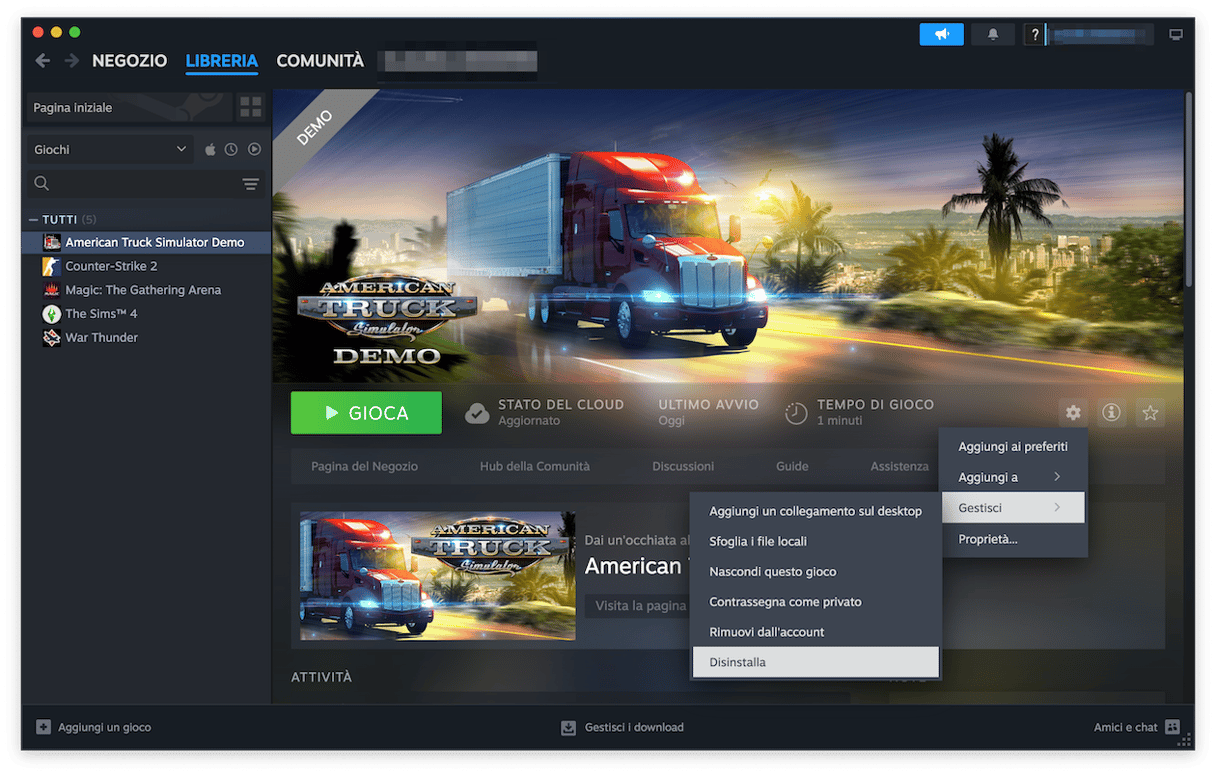Select Aggiungi un collegamento sul desktop
The image size is (1216, 775).
(815, 511)
